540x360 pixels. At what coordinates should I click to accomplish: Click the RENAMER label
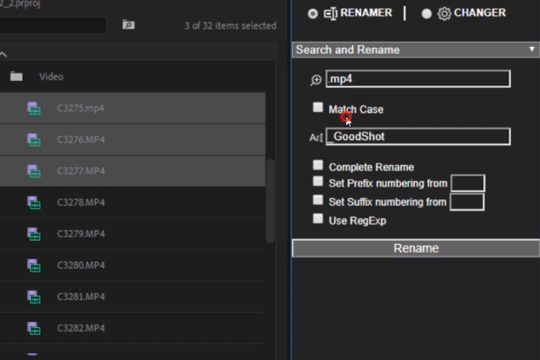pyautogui.click(x=366, y=13)
